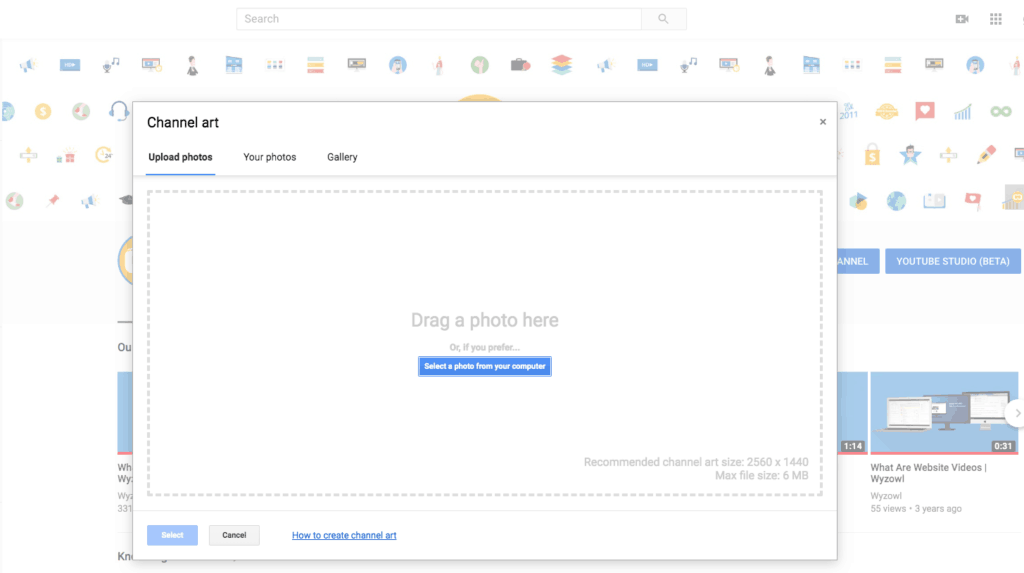Switch to the Upload photos tab

click(180, 157)
